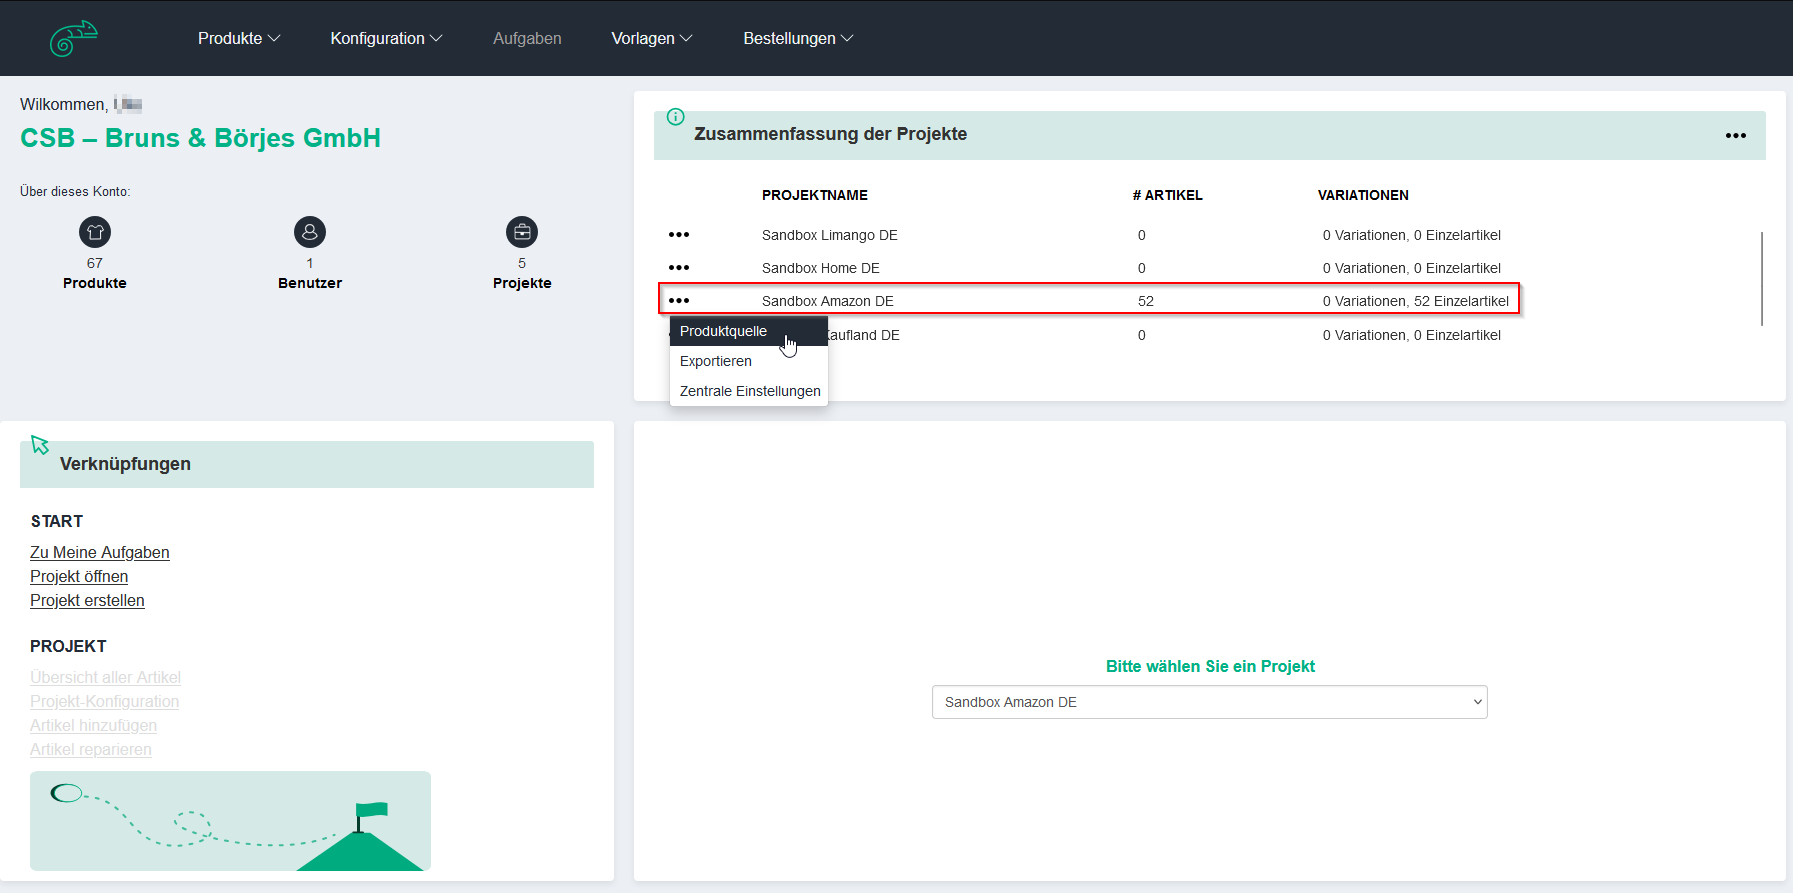Click the Projekt erstellen link

(87, 600)
